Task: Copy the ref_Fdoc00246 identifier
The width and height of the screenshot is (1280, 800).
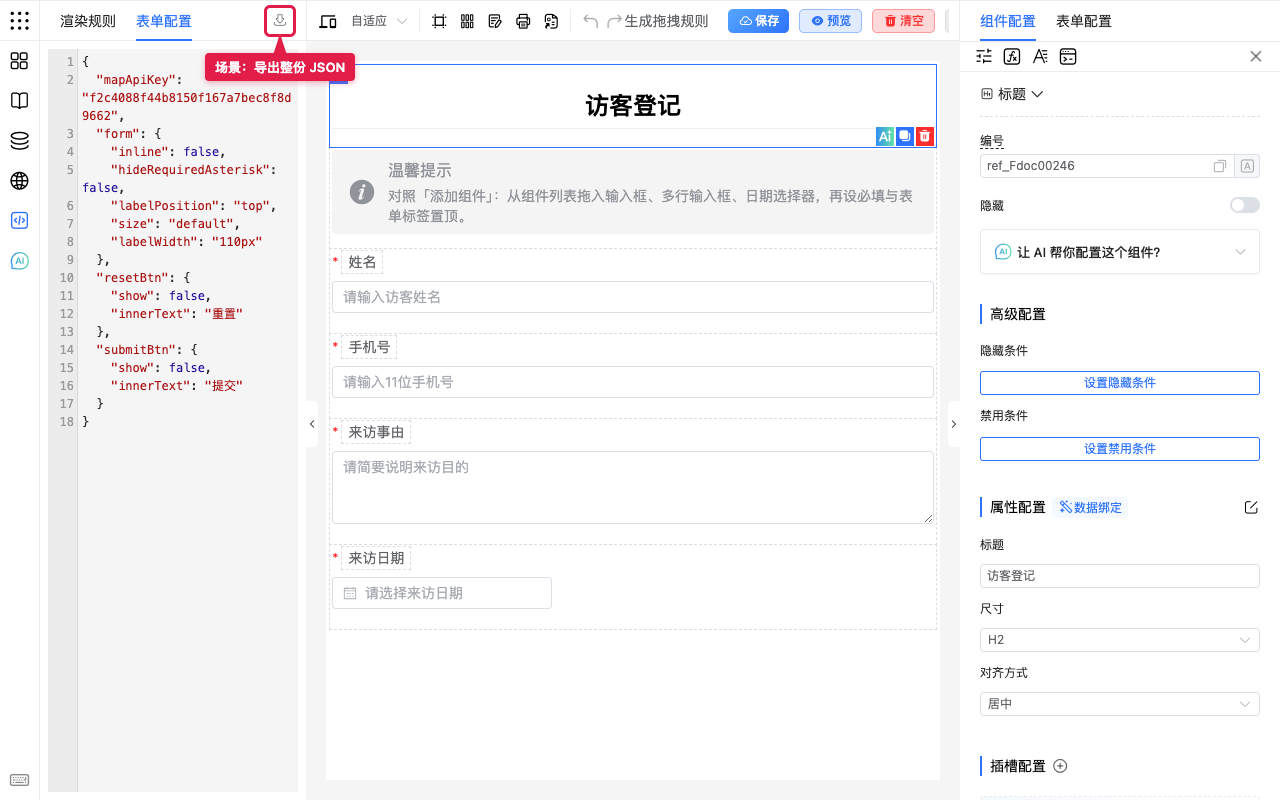Action: [1220, 166]
